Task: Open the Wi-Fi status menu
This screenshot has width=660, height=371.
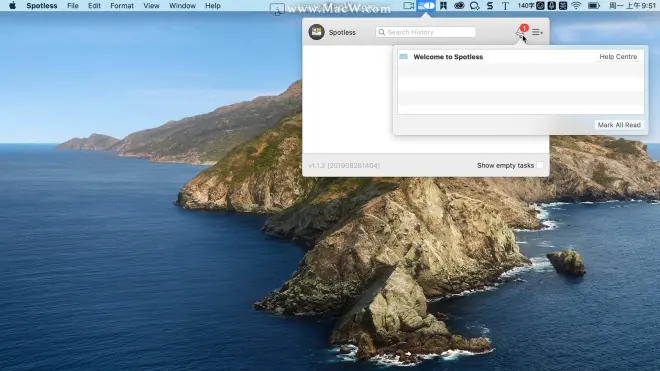Action: pos(576,5)
